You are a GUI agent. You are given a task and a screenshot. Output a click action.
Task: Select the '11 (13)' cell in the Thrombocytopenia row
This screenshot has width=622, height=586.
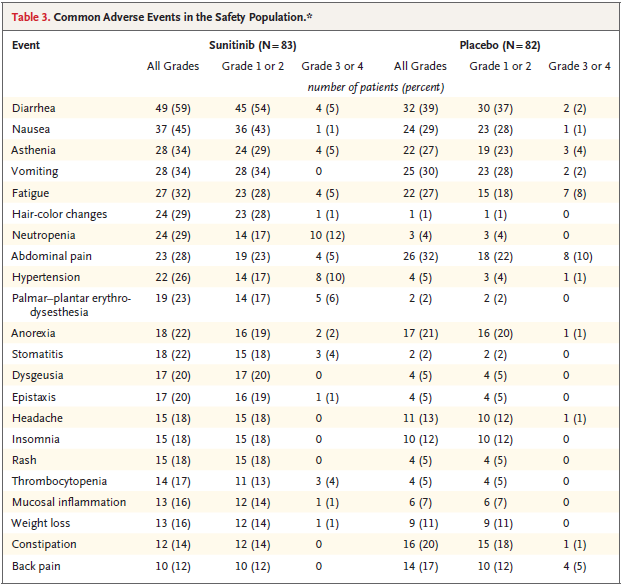[x=253, y=481]
